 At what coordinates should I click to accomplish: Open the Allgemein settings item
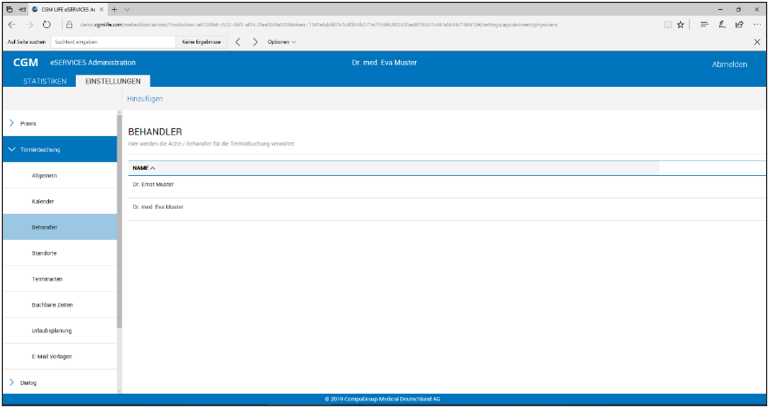tap(60, 176)
